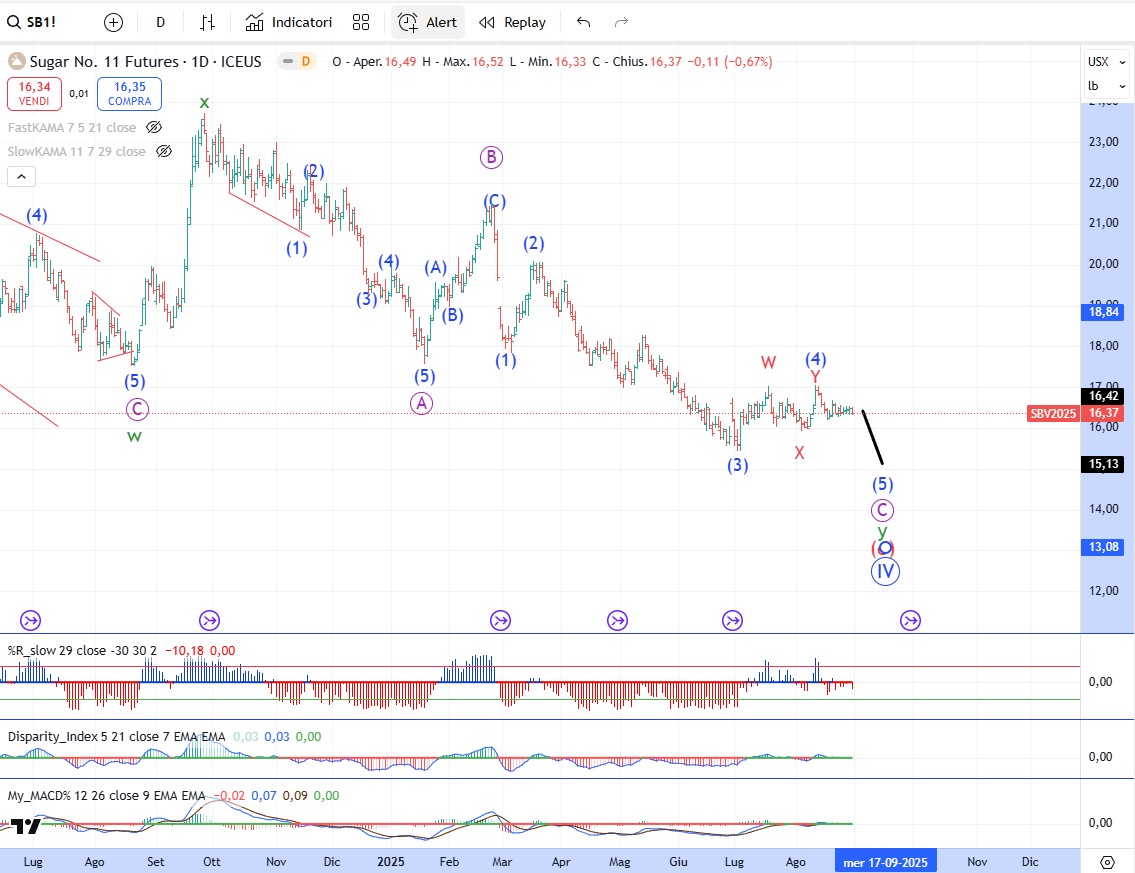
Task: Open chart settings gear at bottom right
Action: (1107, 861)
